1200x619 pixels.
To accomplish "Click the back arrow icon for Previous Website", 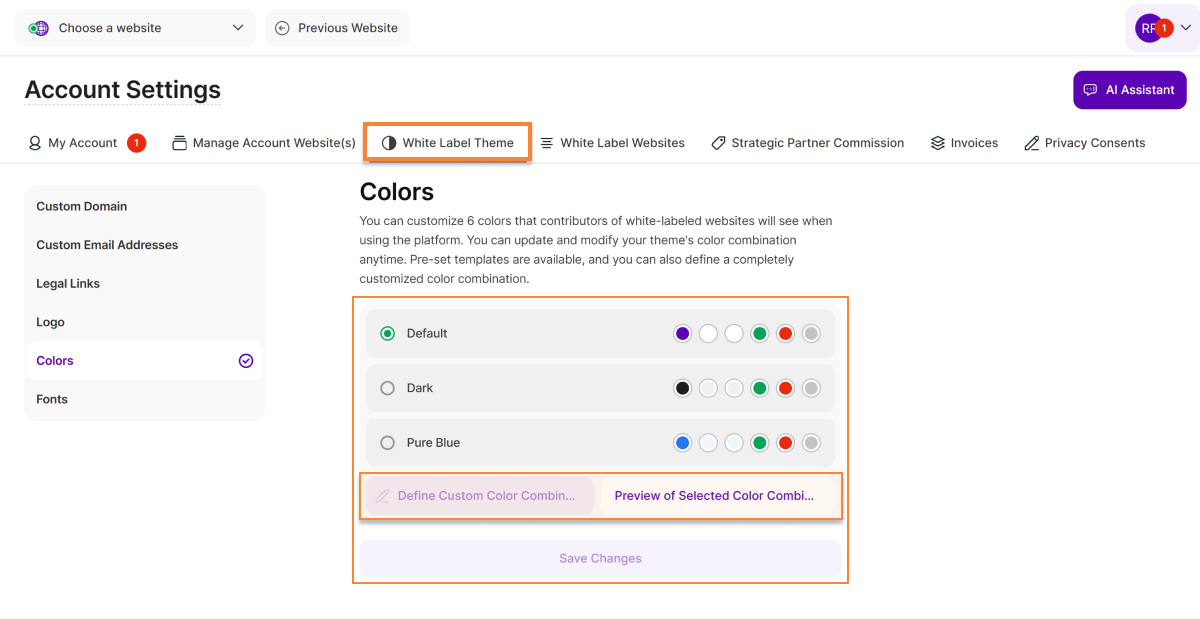I will (282, 28).
